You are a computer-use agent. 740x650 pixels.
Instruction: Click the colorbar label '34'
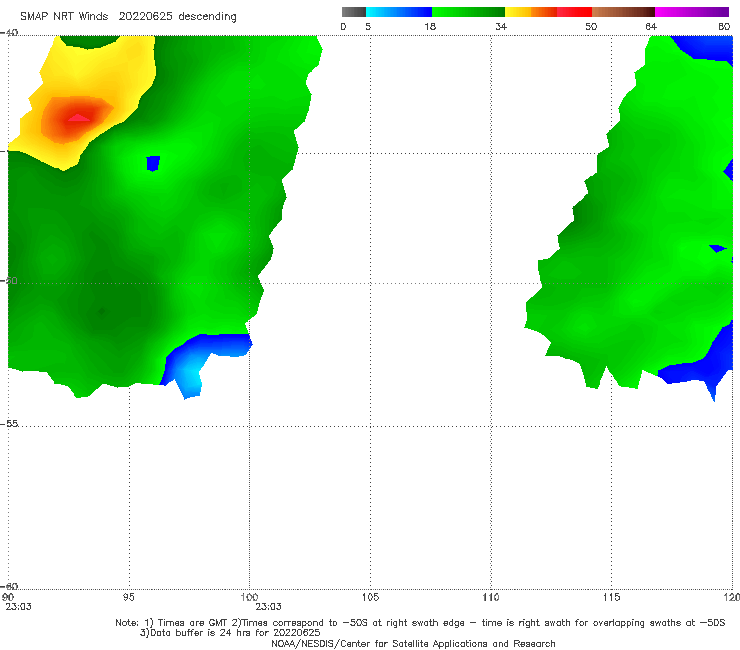point(501,26)
